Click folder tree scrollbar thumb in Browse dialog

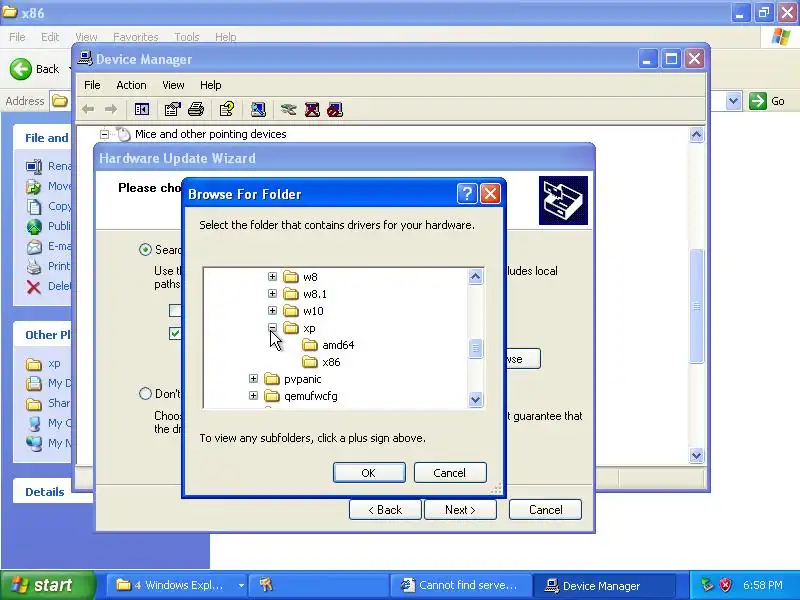(475, 348)
